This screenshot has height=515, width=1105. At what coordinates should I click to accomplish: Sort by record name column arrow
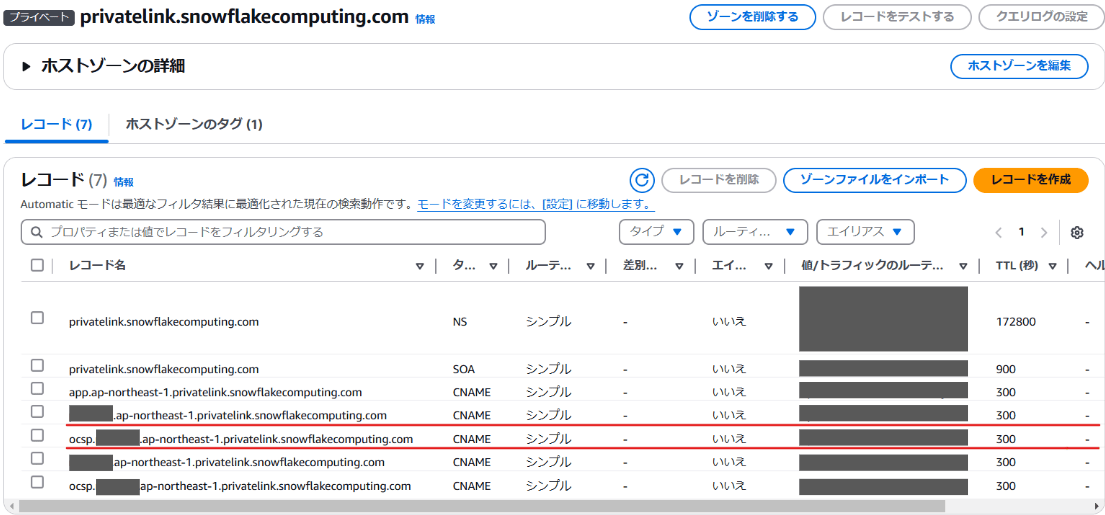point(420,266)
